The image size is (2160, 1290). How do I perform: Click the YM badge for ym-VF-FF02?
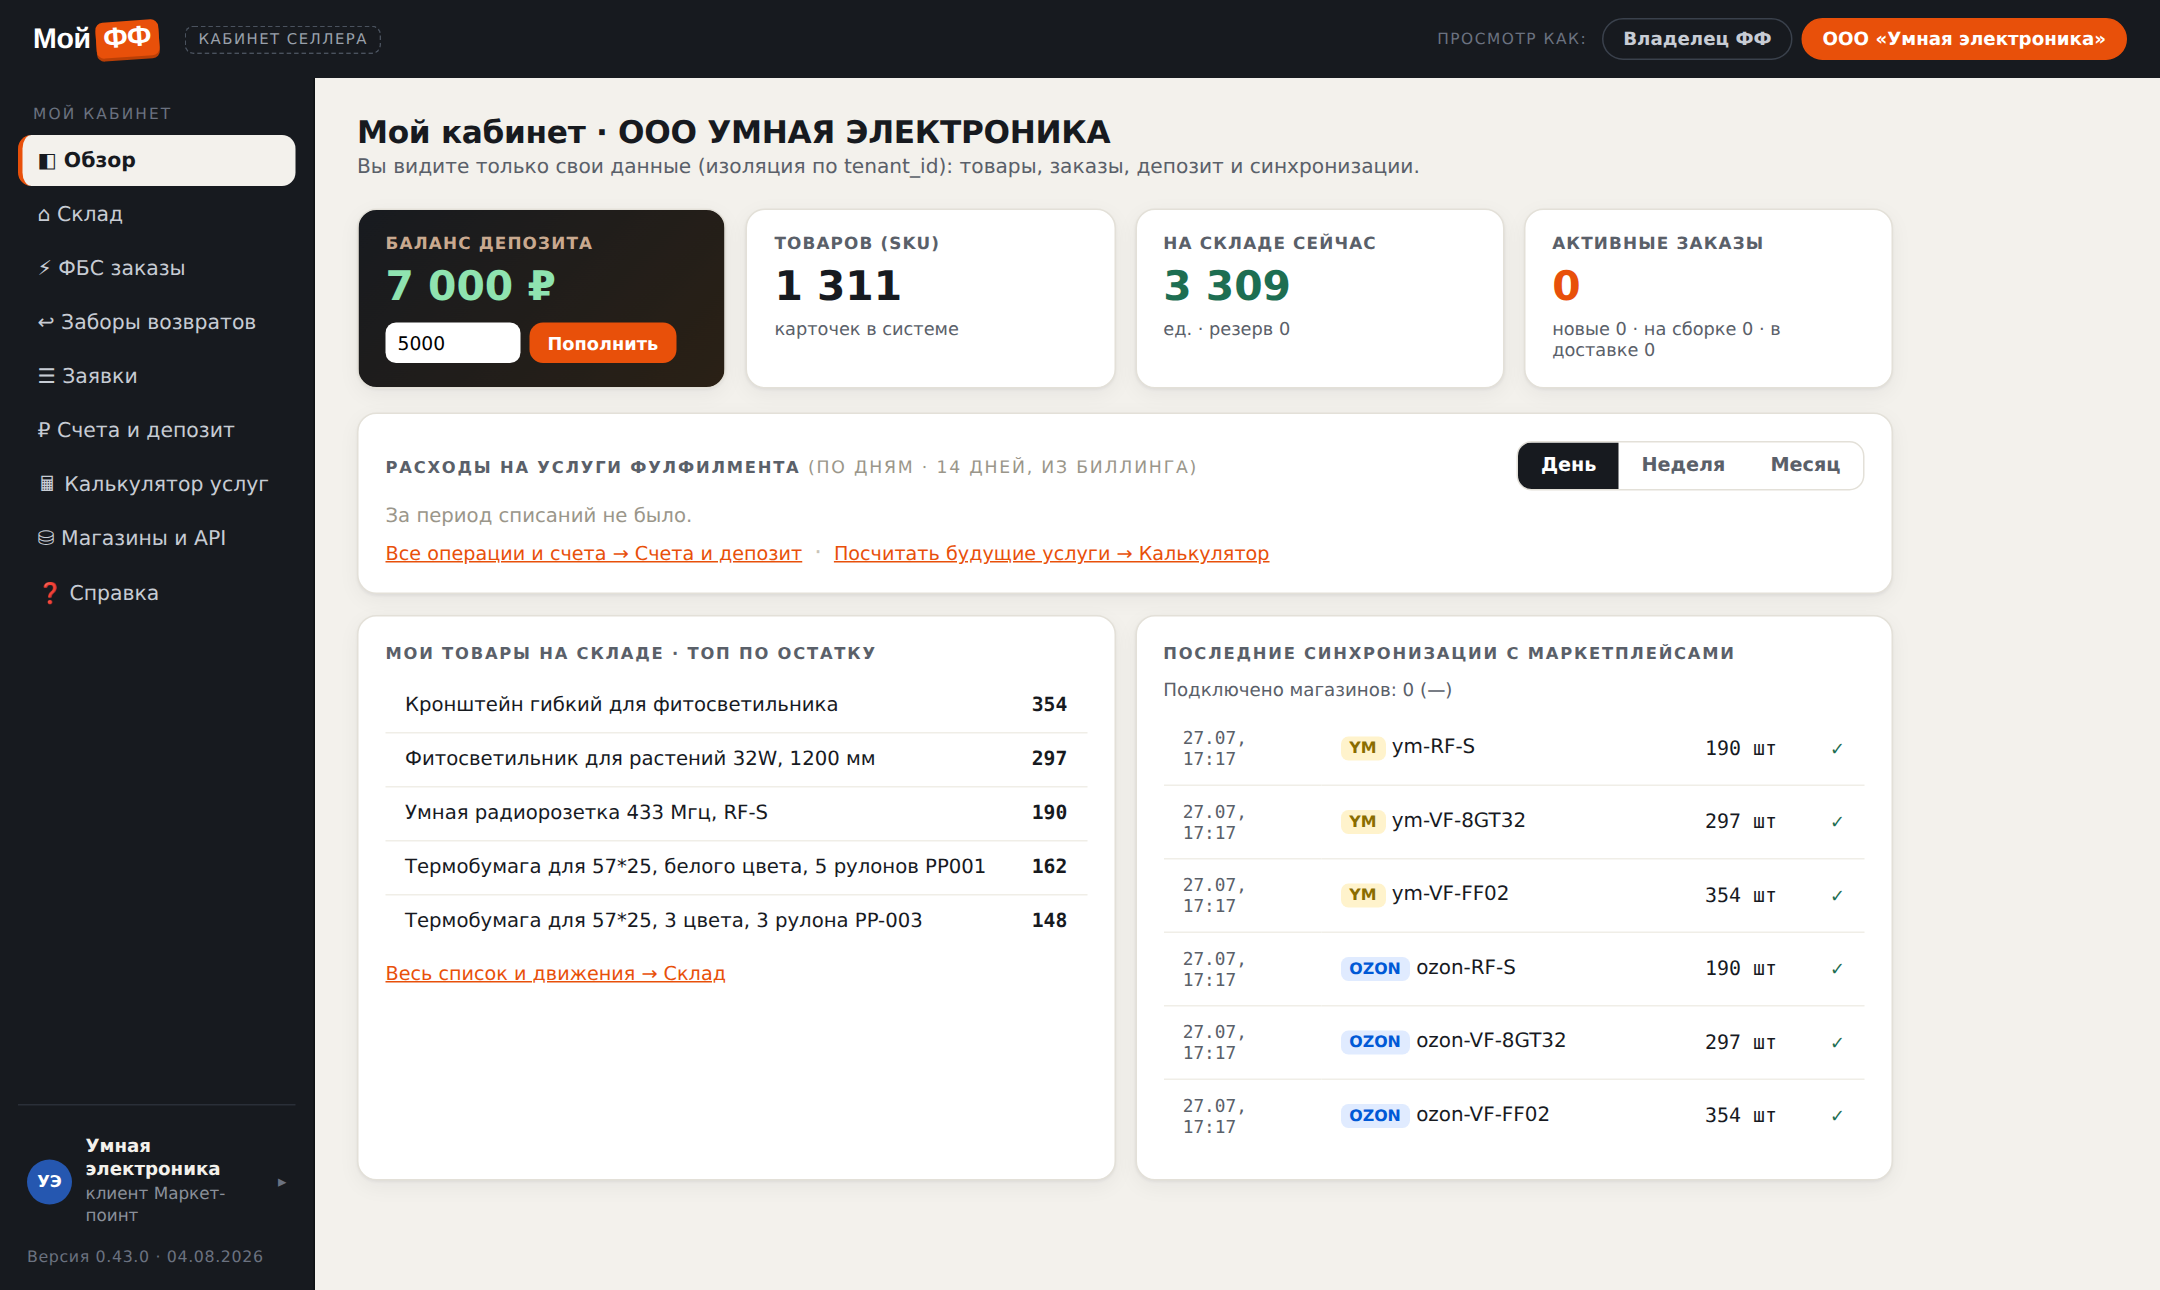coord(1362,894)
